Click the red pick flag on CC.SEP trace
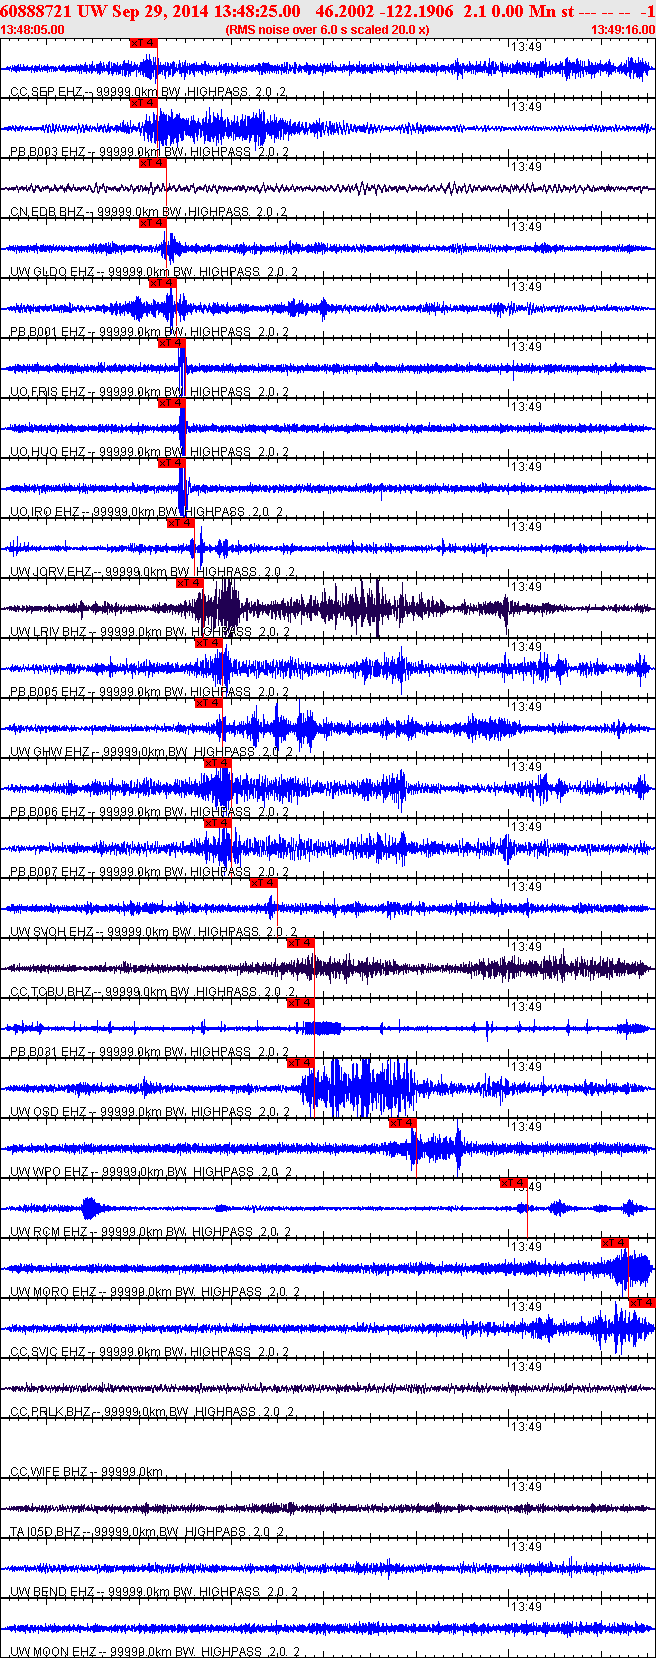 pos(143,43)
